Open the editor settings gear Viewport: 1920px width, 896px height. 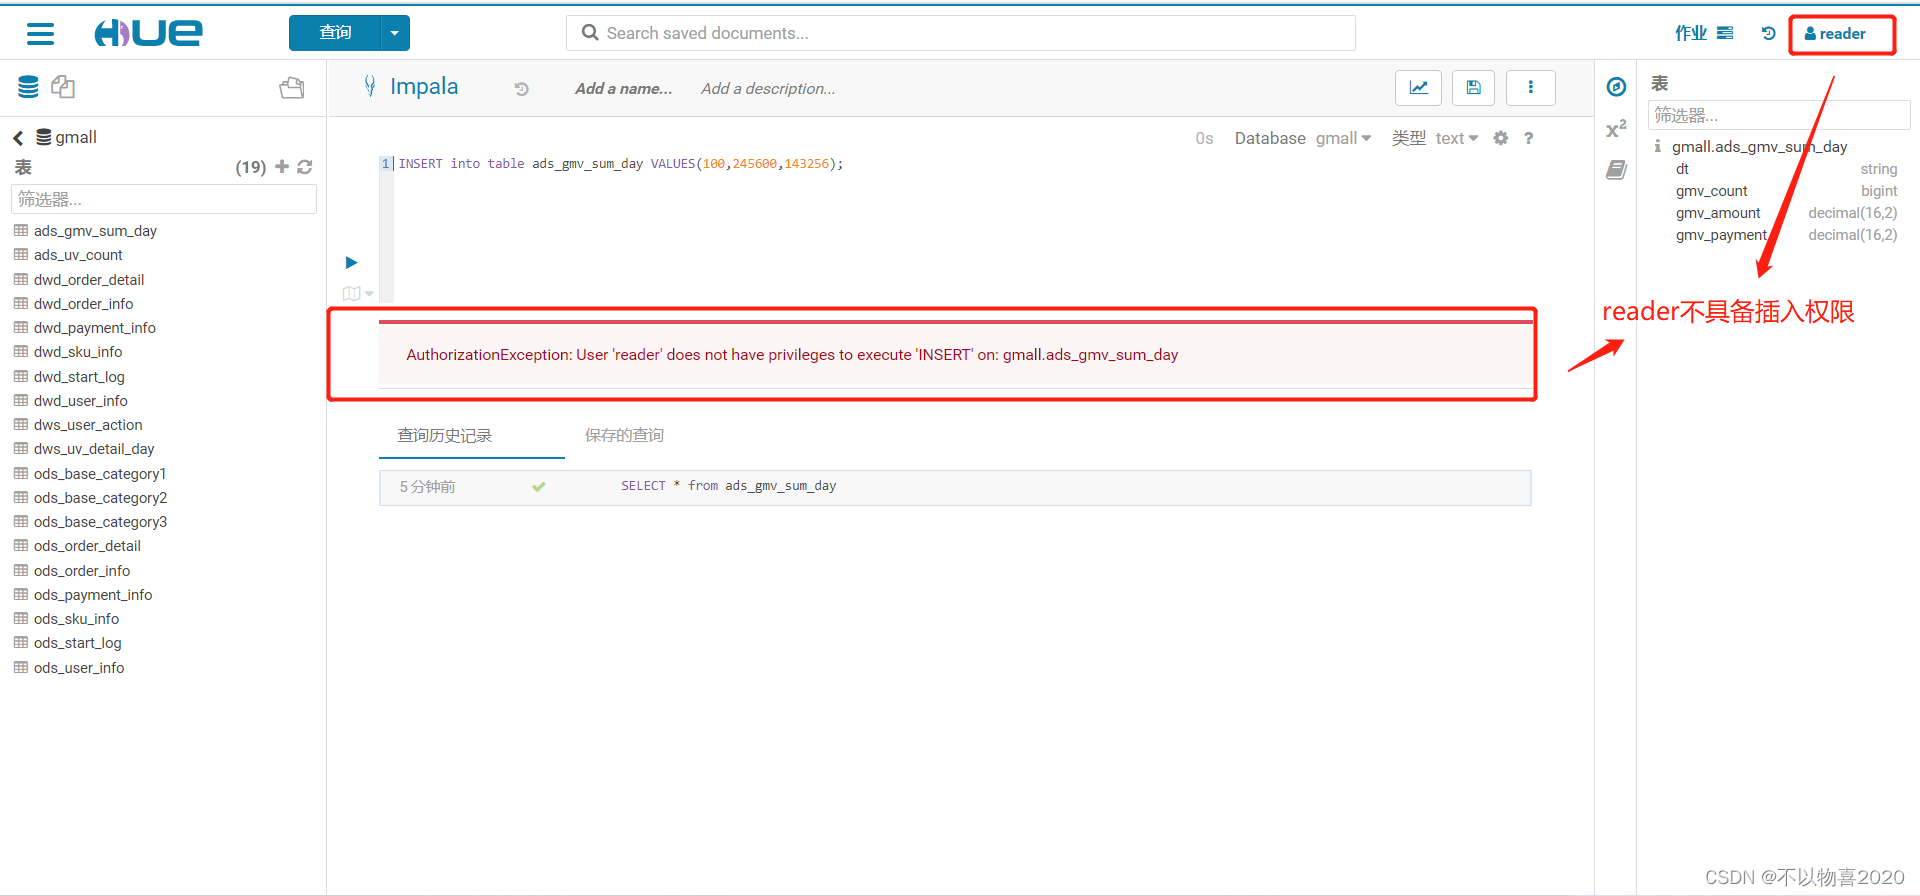point(1500,138)
